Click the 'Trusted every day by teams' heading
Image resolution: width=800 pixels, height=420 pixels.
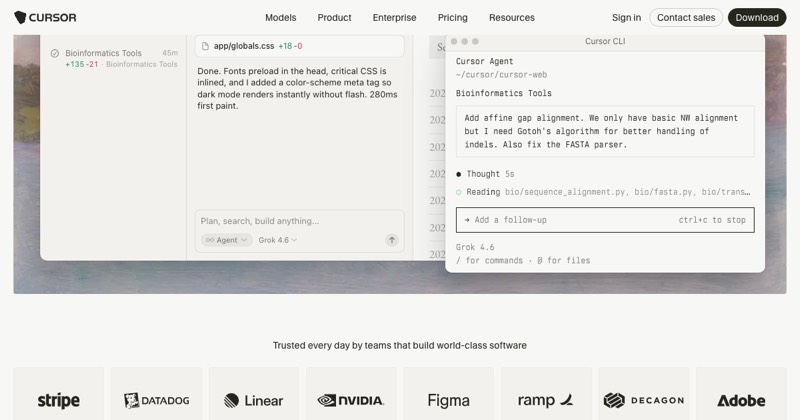[x=399, y=345]
